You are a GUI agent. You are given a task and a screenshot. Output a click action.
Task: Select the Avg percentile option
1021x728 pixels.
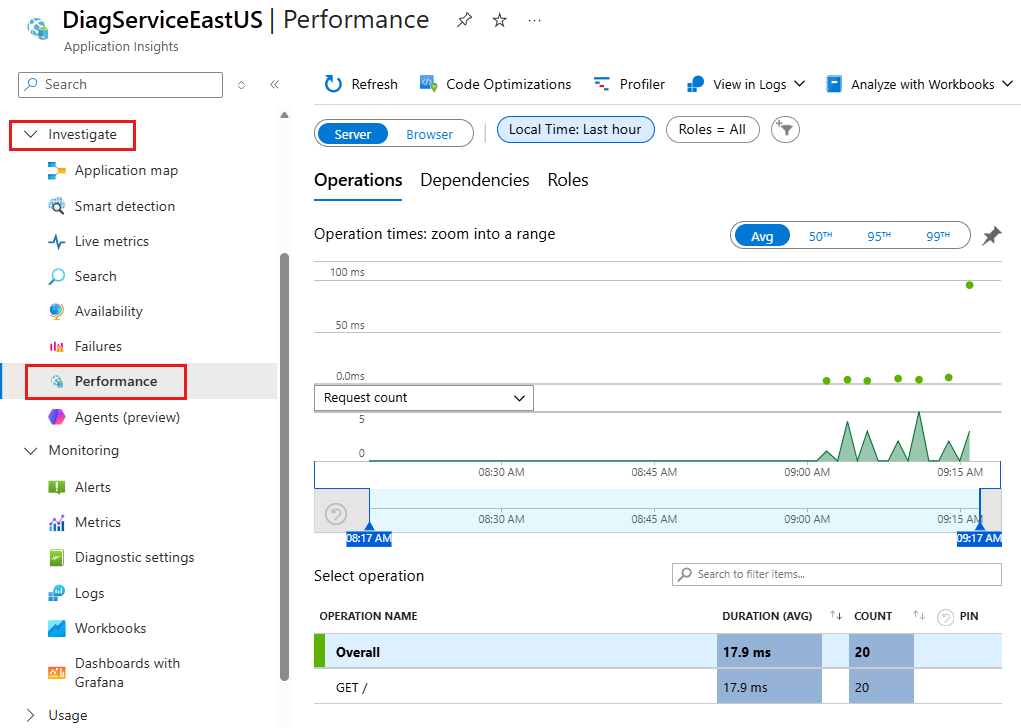click(762, 236)
